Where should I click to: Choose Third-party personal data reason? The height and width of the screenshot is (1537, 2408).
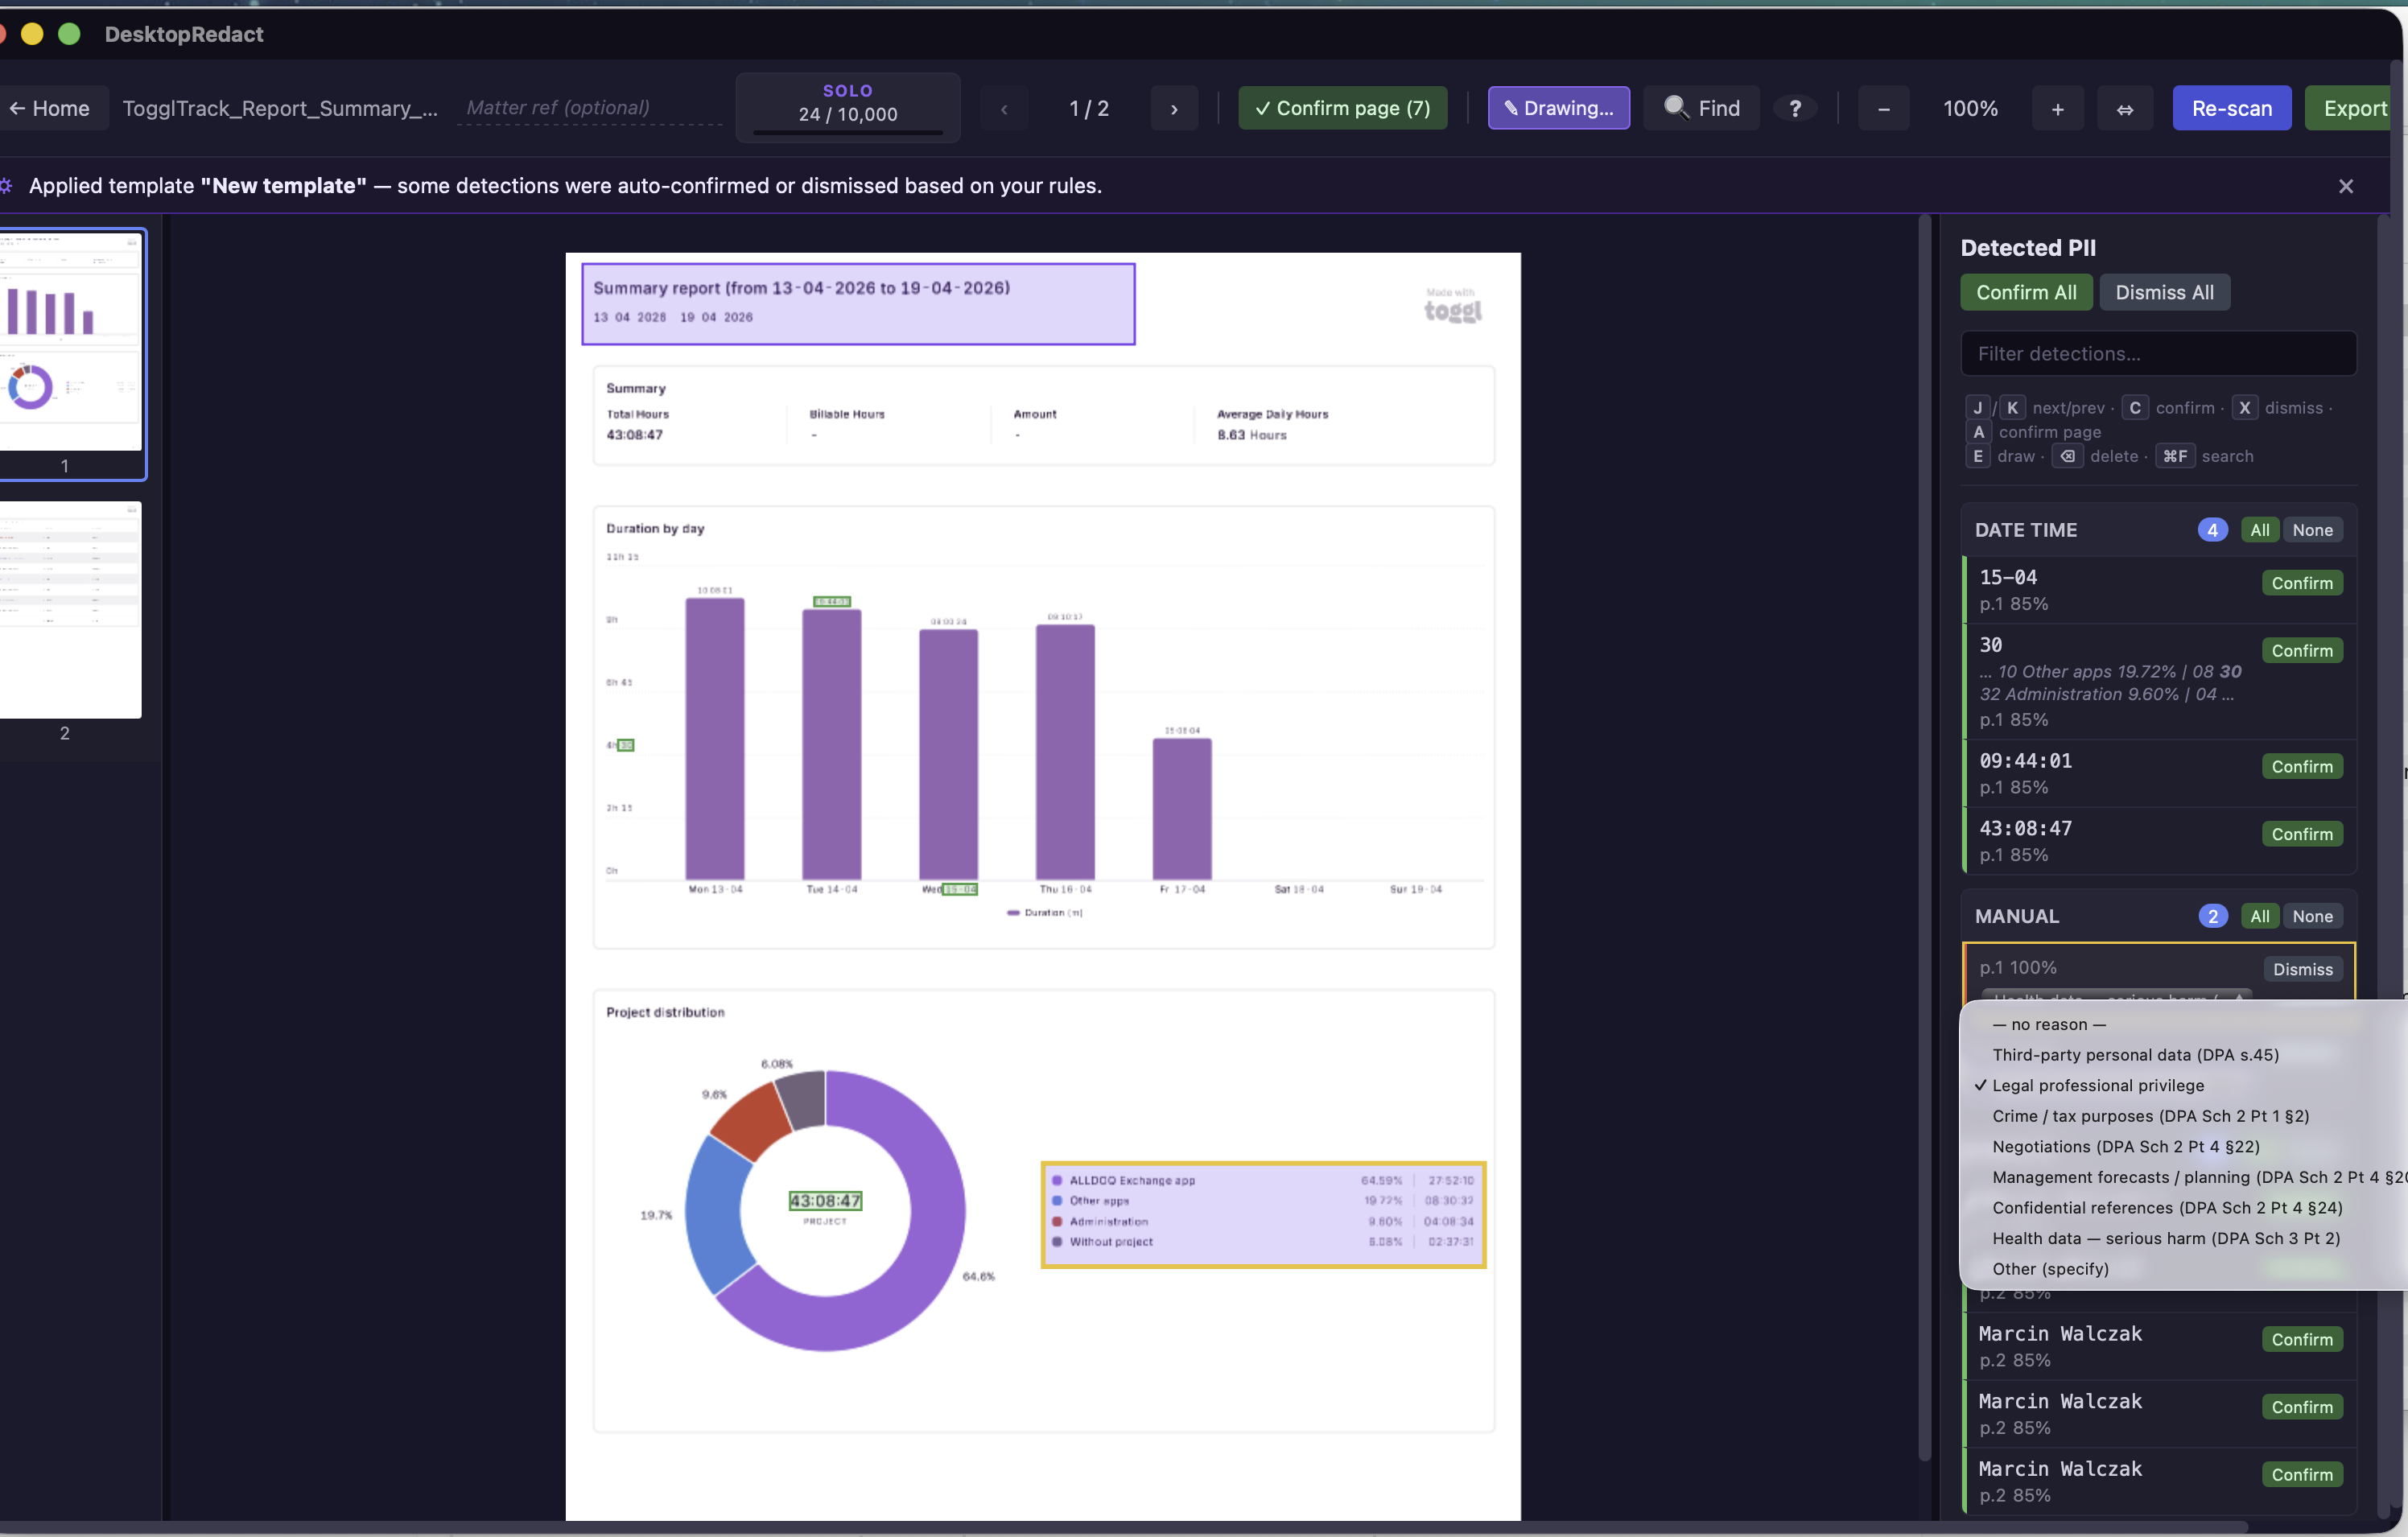(2135, 1055)
